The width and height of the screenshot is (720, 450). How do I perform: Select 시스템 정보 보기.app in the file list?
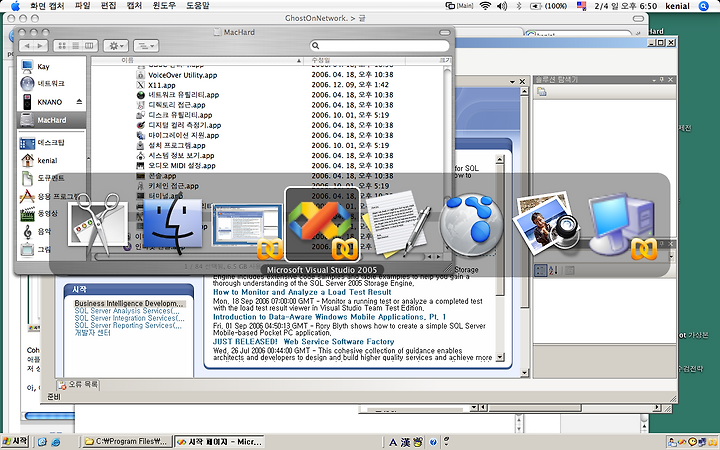tap(181, 156)
